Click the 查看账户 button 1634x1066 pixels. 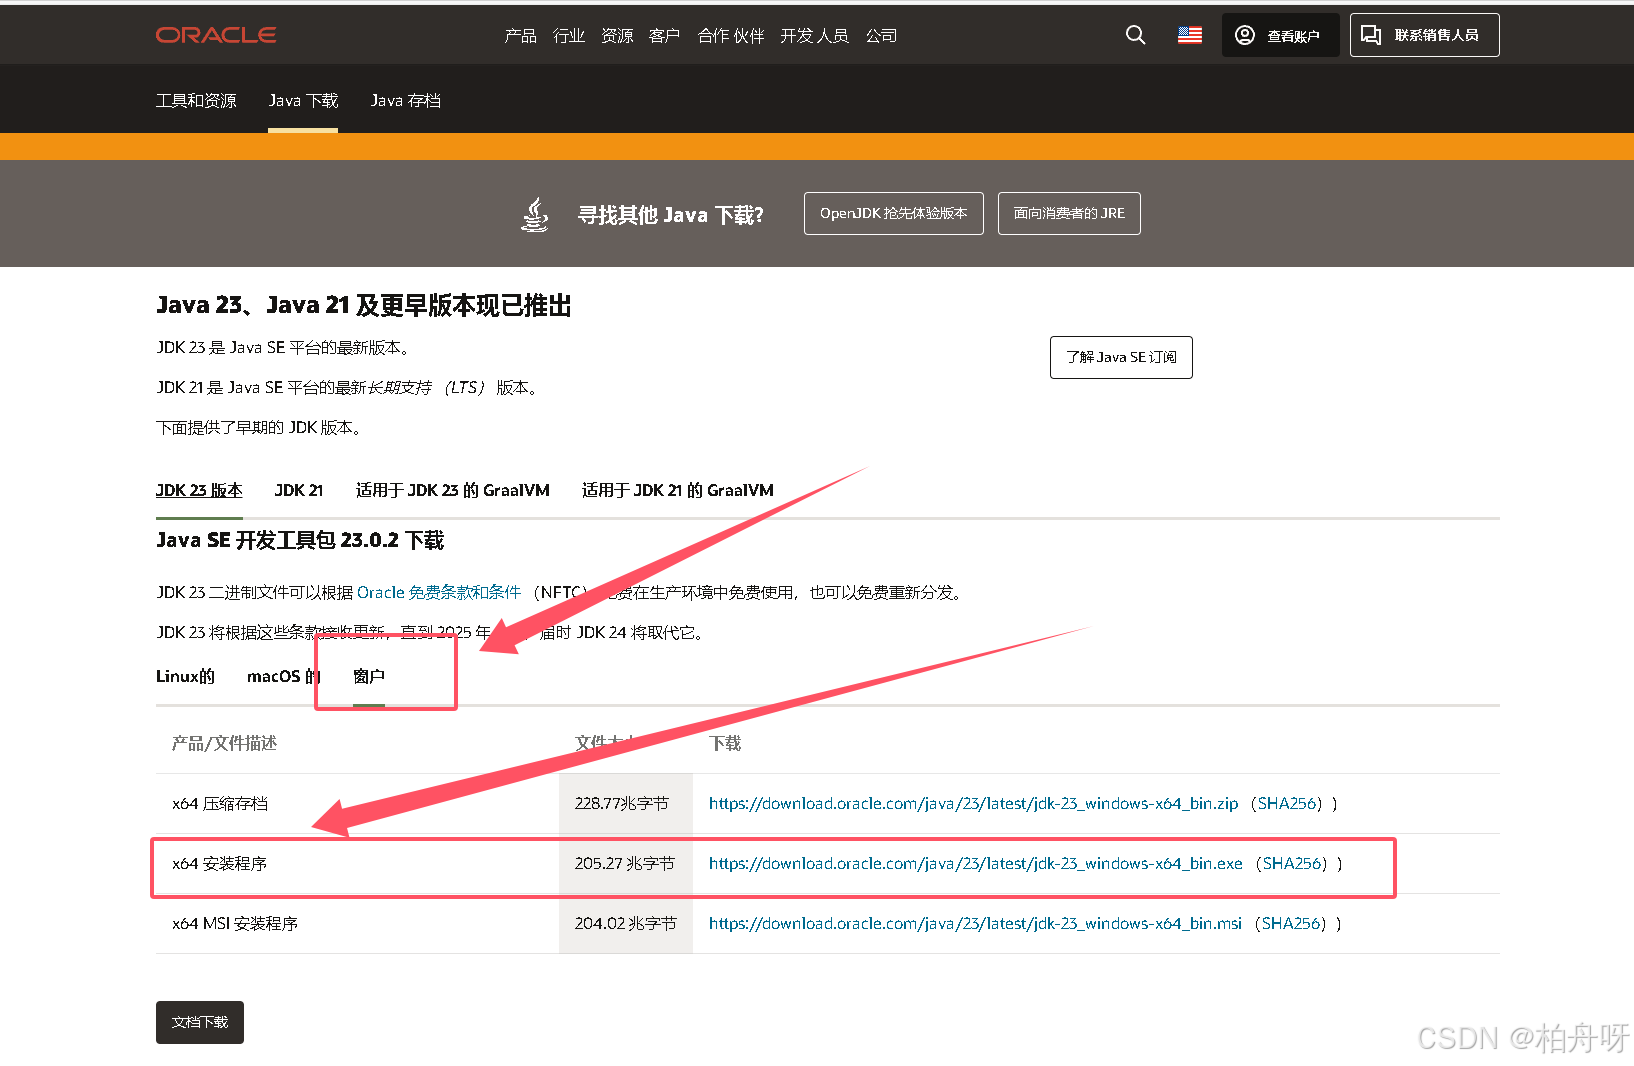click(1280, 35)
